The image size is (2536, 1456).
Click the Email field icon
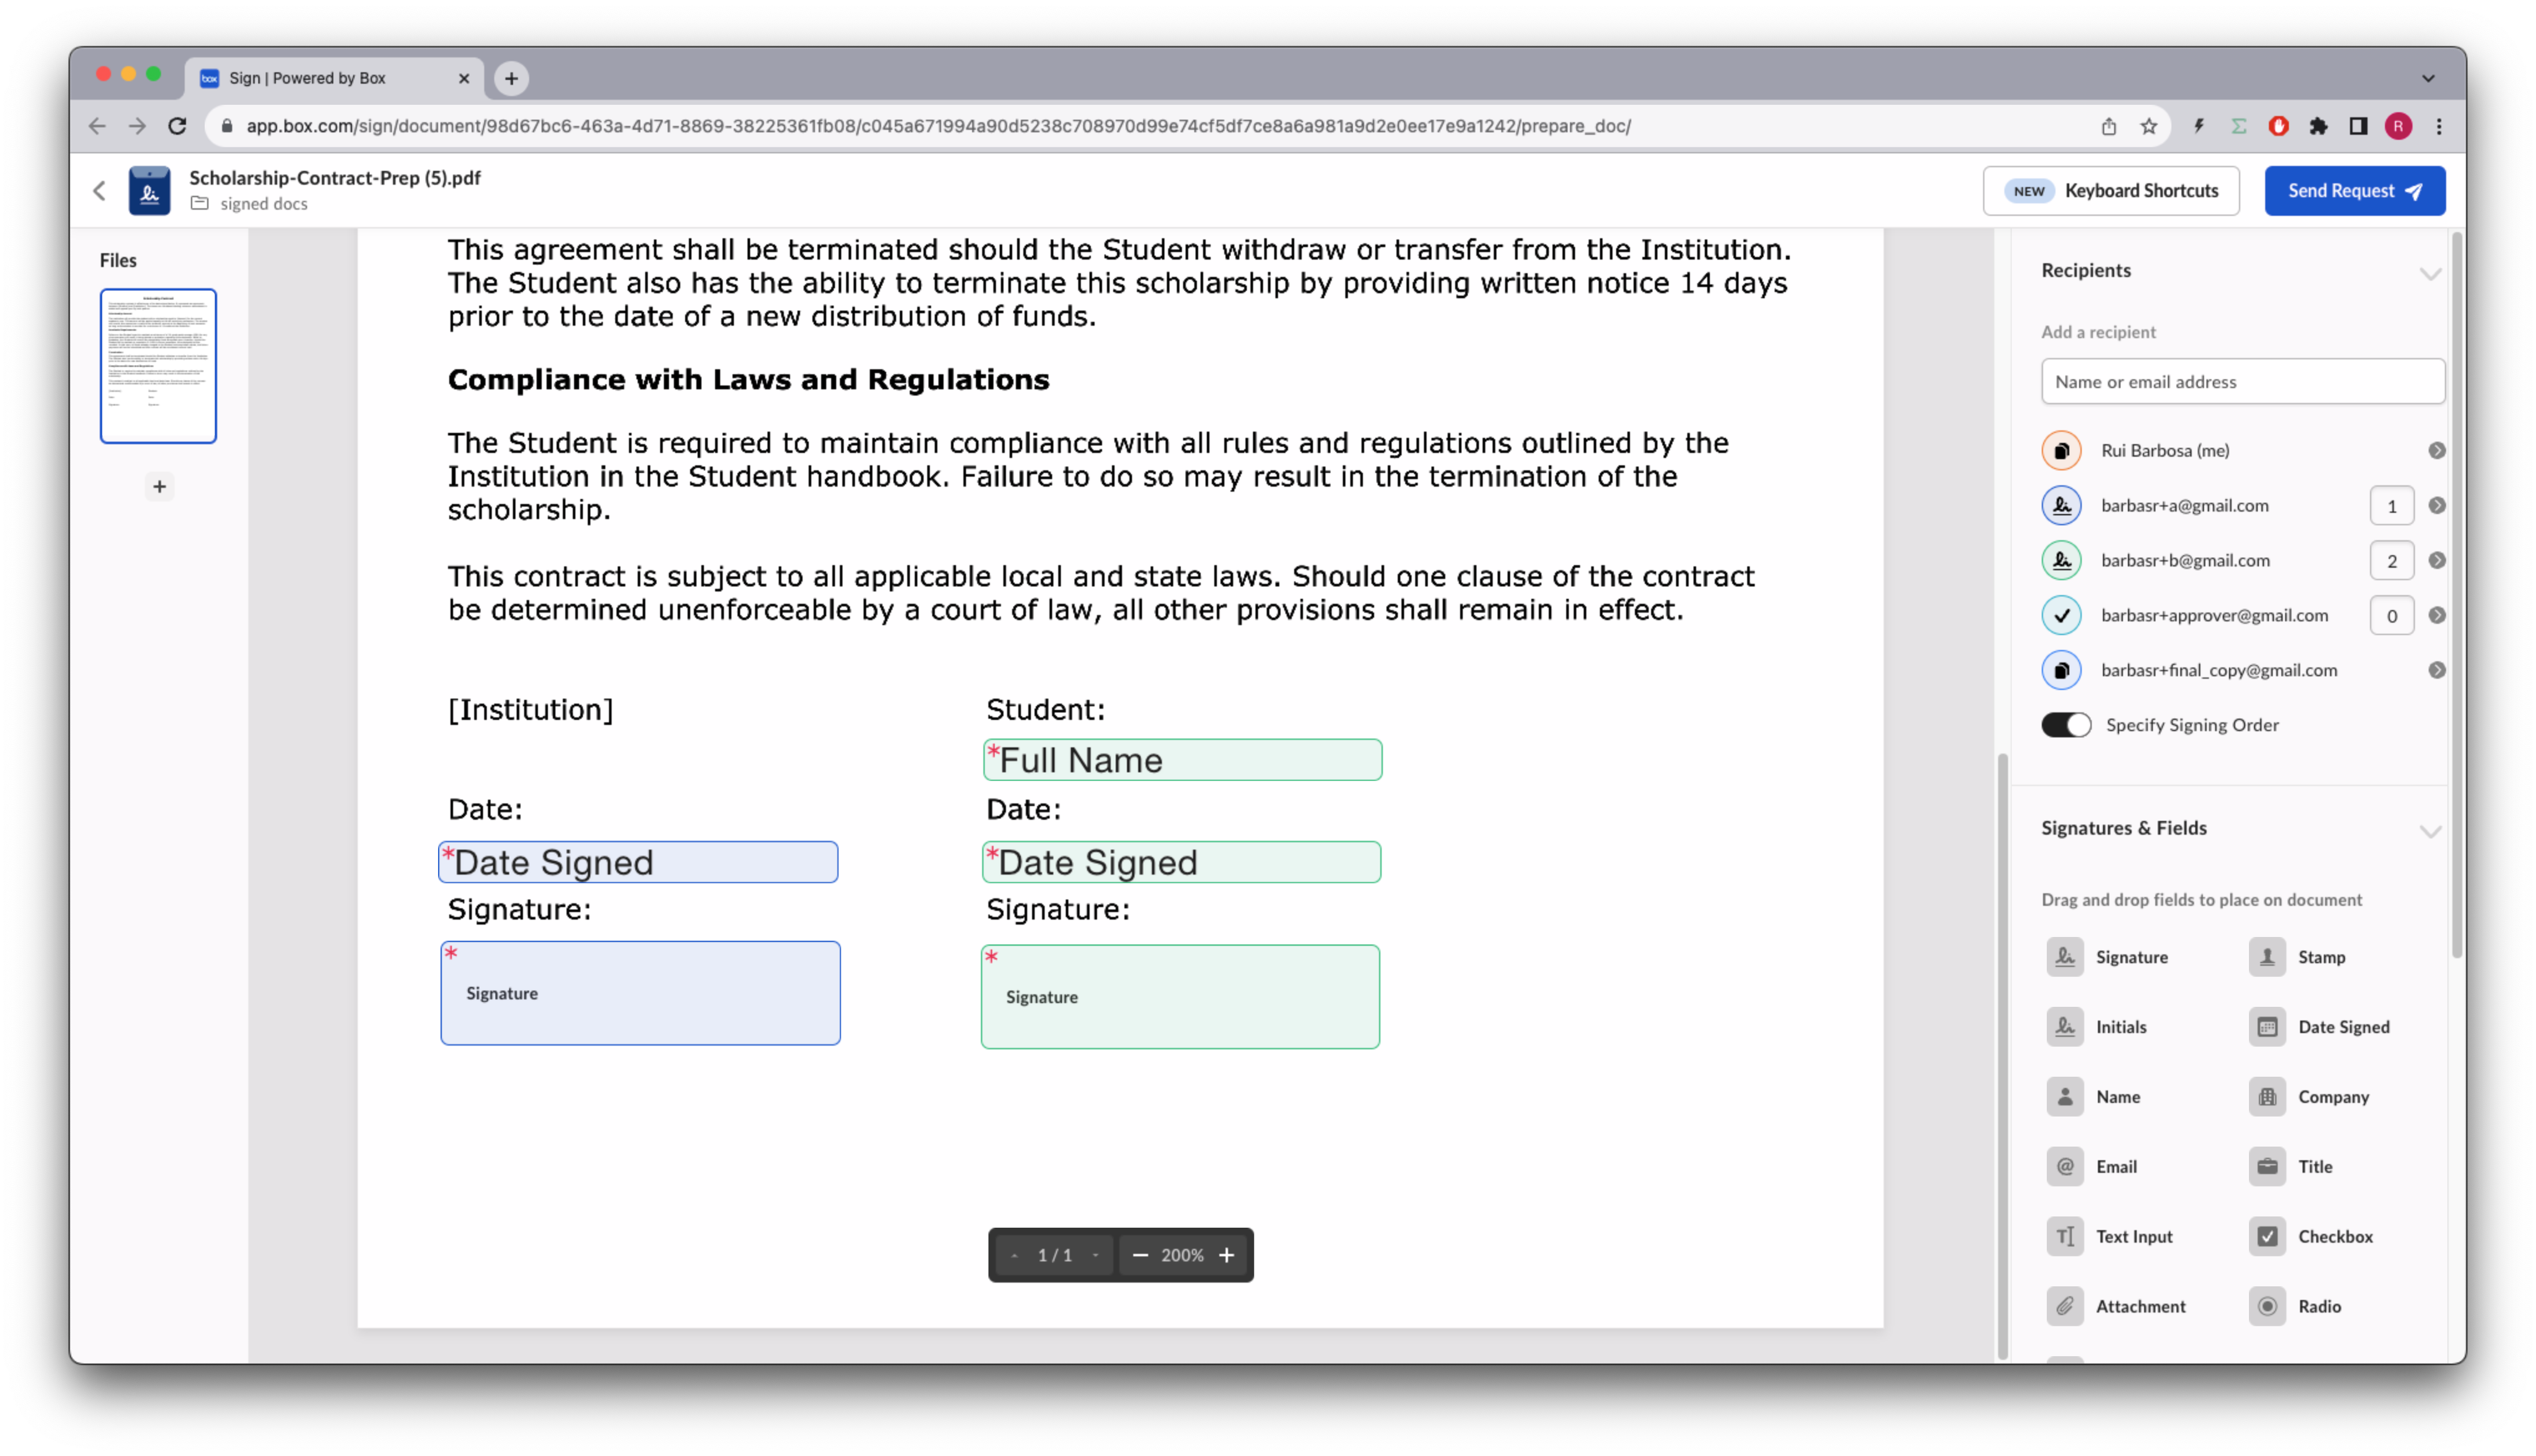(x=2065, y=1167)
